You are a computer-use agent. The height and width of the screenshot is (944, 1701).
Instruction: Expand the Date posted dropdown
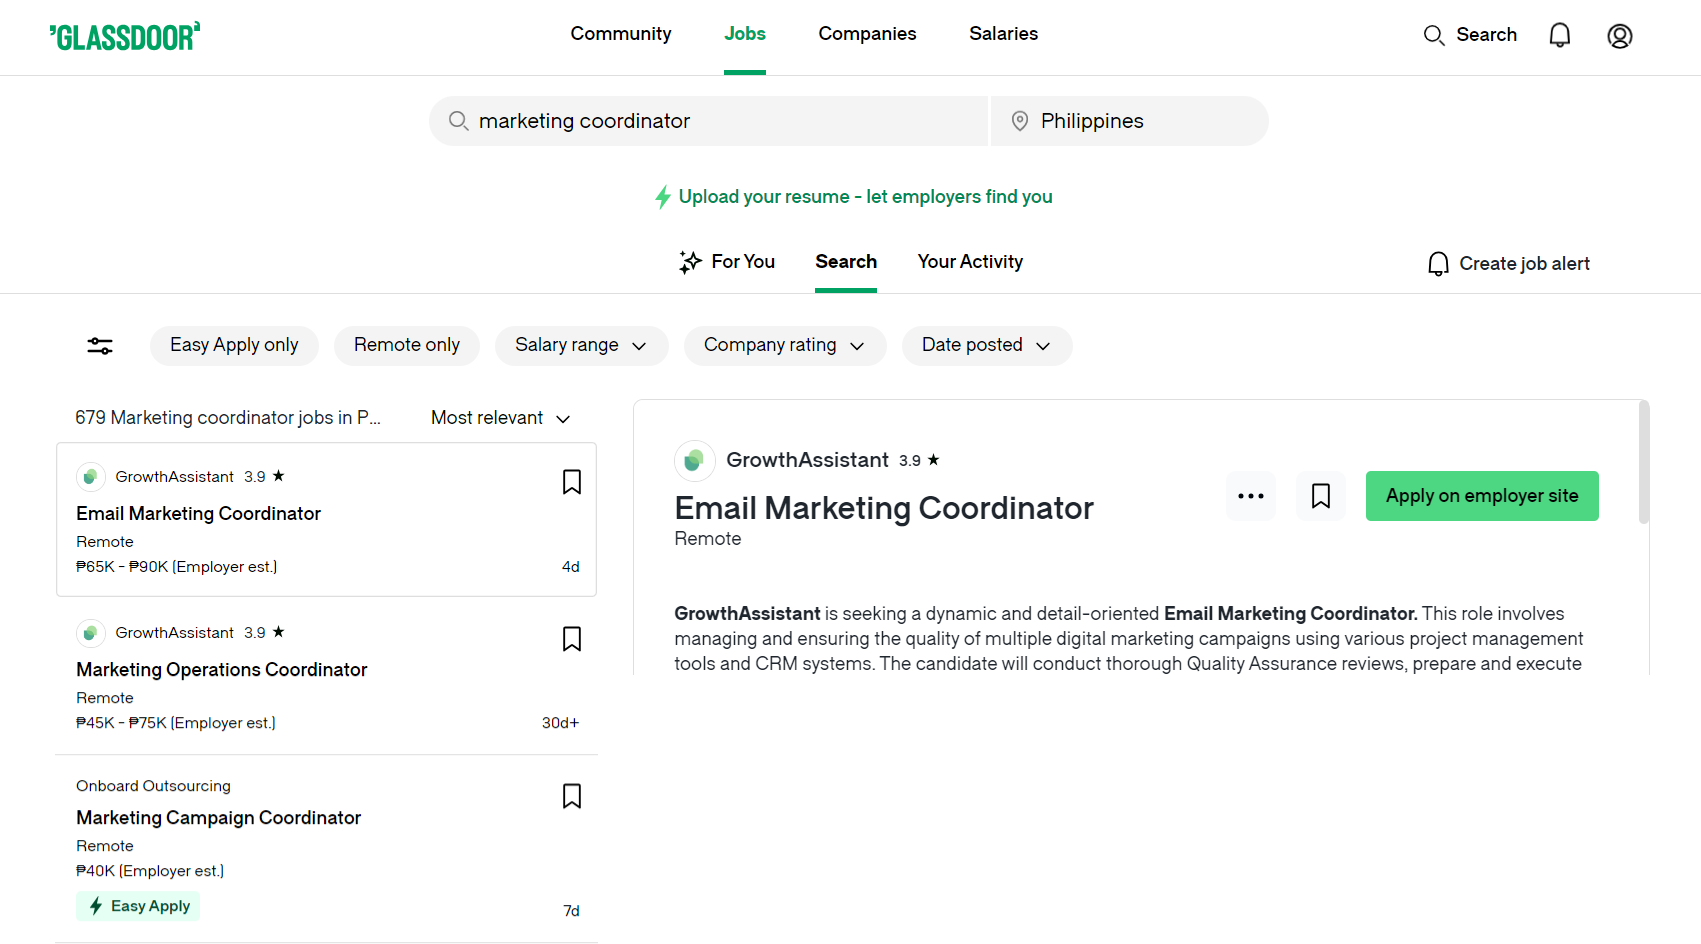[x=987, y=345]
